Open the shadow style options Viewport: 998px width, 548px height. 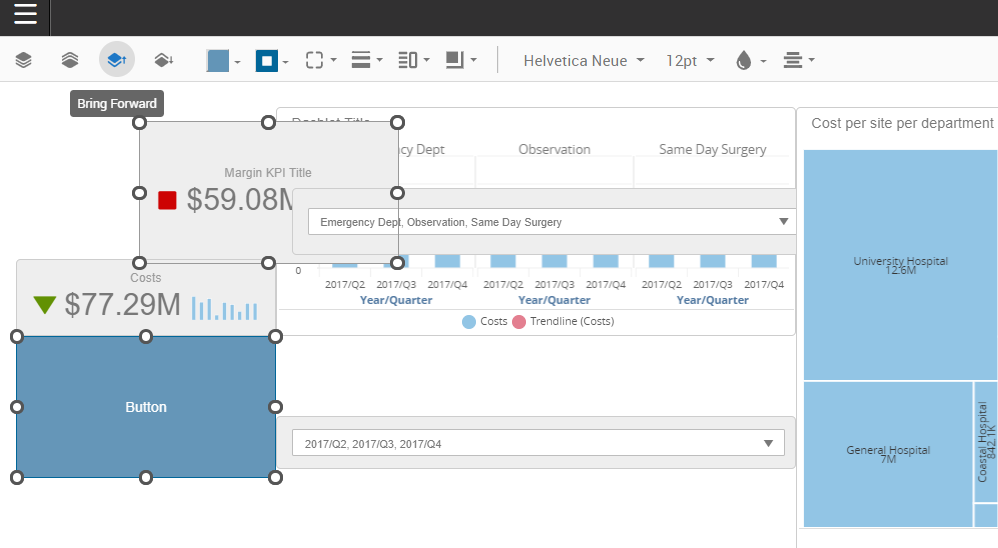click(460, 60)
